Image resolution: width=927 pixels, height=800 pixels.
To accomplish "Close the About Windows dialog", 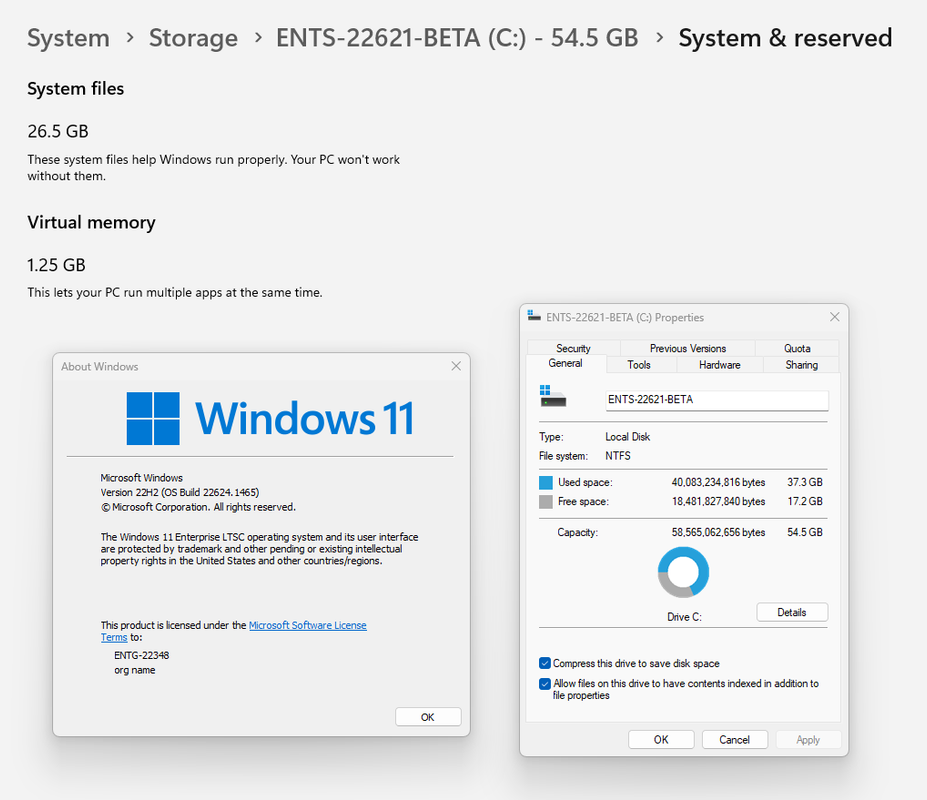I will coord(456,366).
